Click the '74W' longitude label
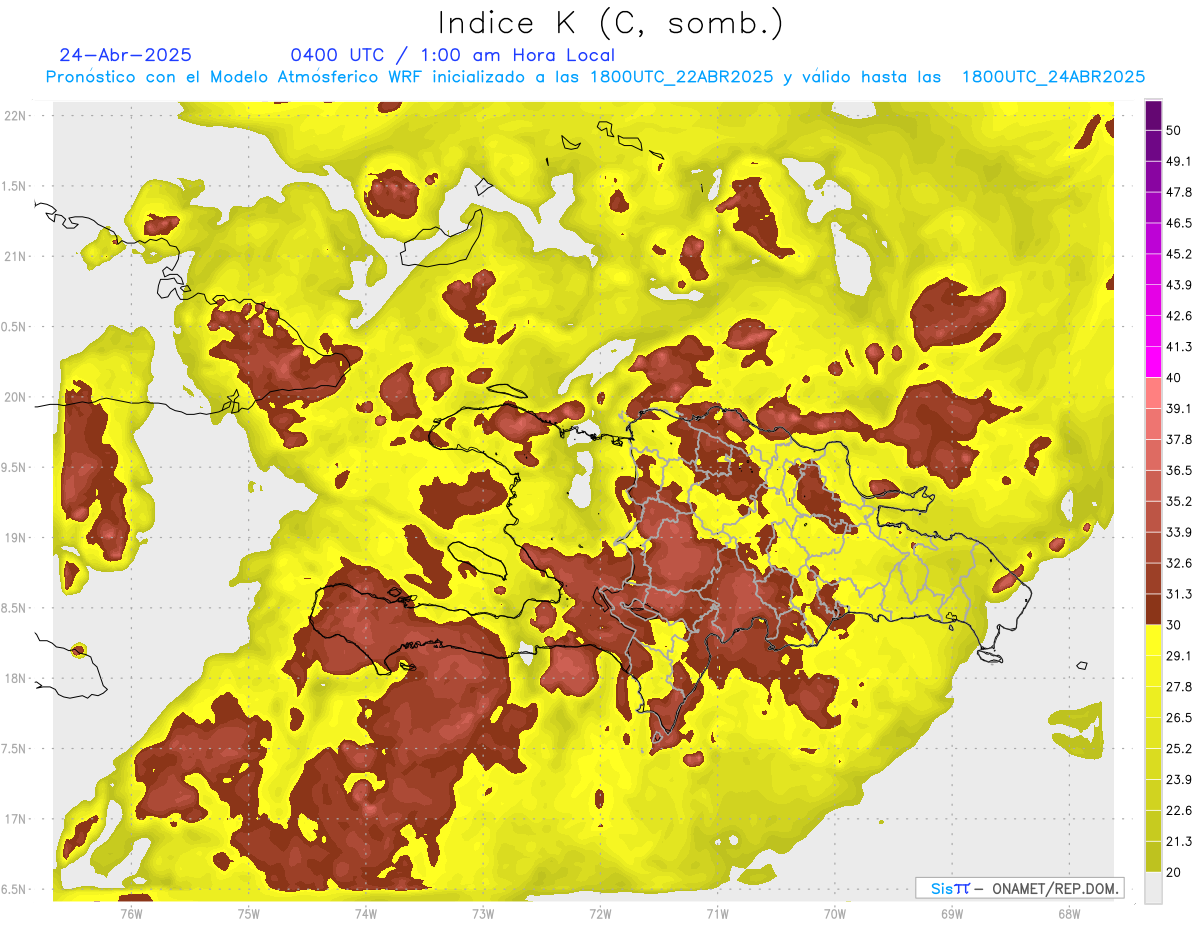This screenshot has height=927, width=1200. (366, 913)
